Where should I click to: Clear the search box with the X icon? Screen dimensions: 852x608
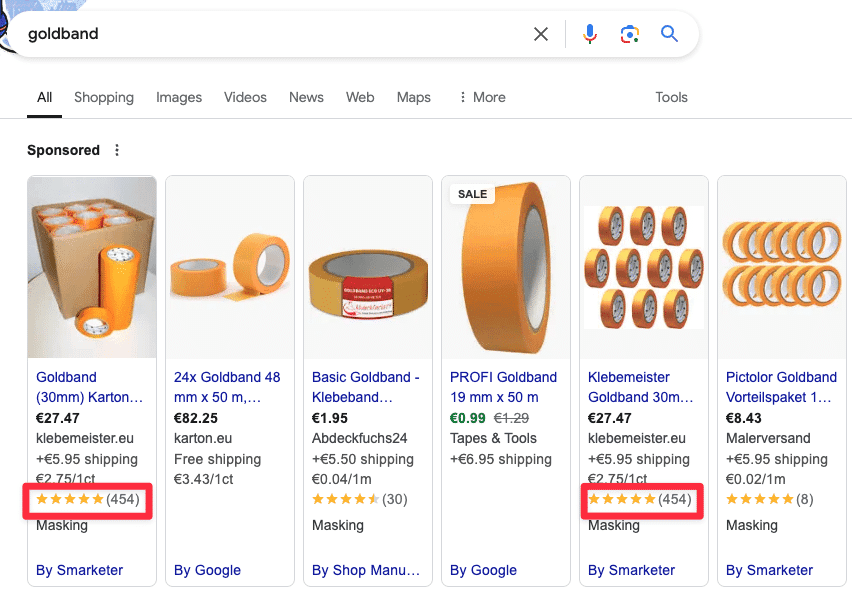tap(541, 34)
